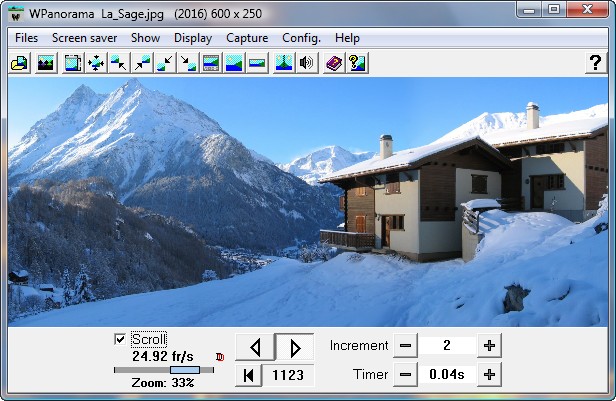Click the speaker sound icon

tap(307, 63)
